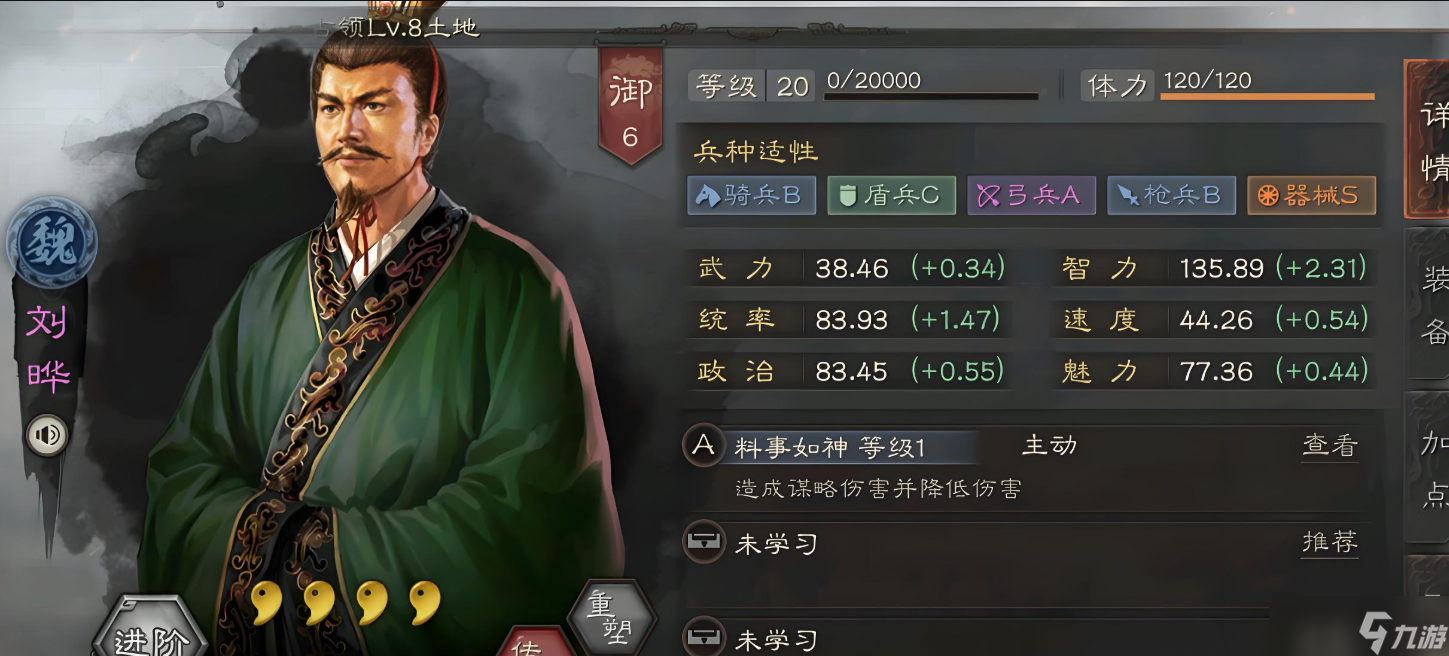This screenshot has height=656, width=1449.
Task: Tap the 御 6 command banner
Action: pos(630,105)
